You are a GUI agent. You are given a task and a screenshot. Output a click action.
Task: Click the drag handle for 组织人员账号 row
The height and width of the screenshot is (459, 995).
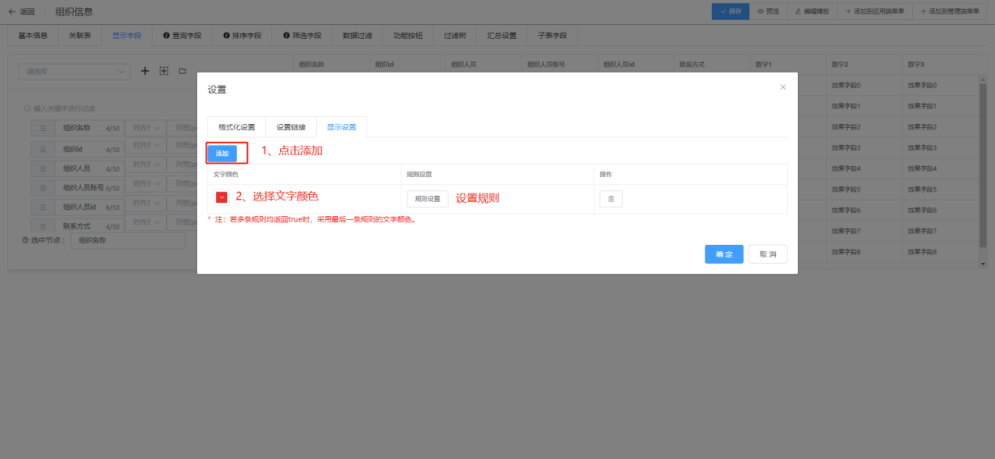pyautogui.click(x=44, y=188)
